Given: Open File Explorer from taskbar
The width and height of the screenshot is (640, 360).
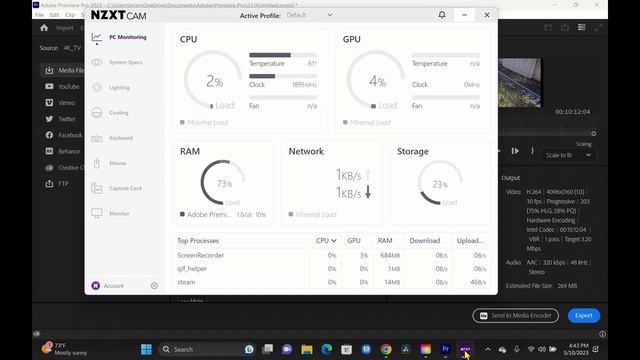Looking at the screenshot, I should tap(307, 349).
